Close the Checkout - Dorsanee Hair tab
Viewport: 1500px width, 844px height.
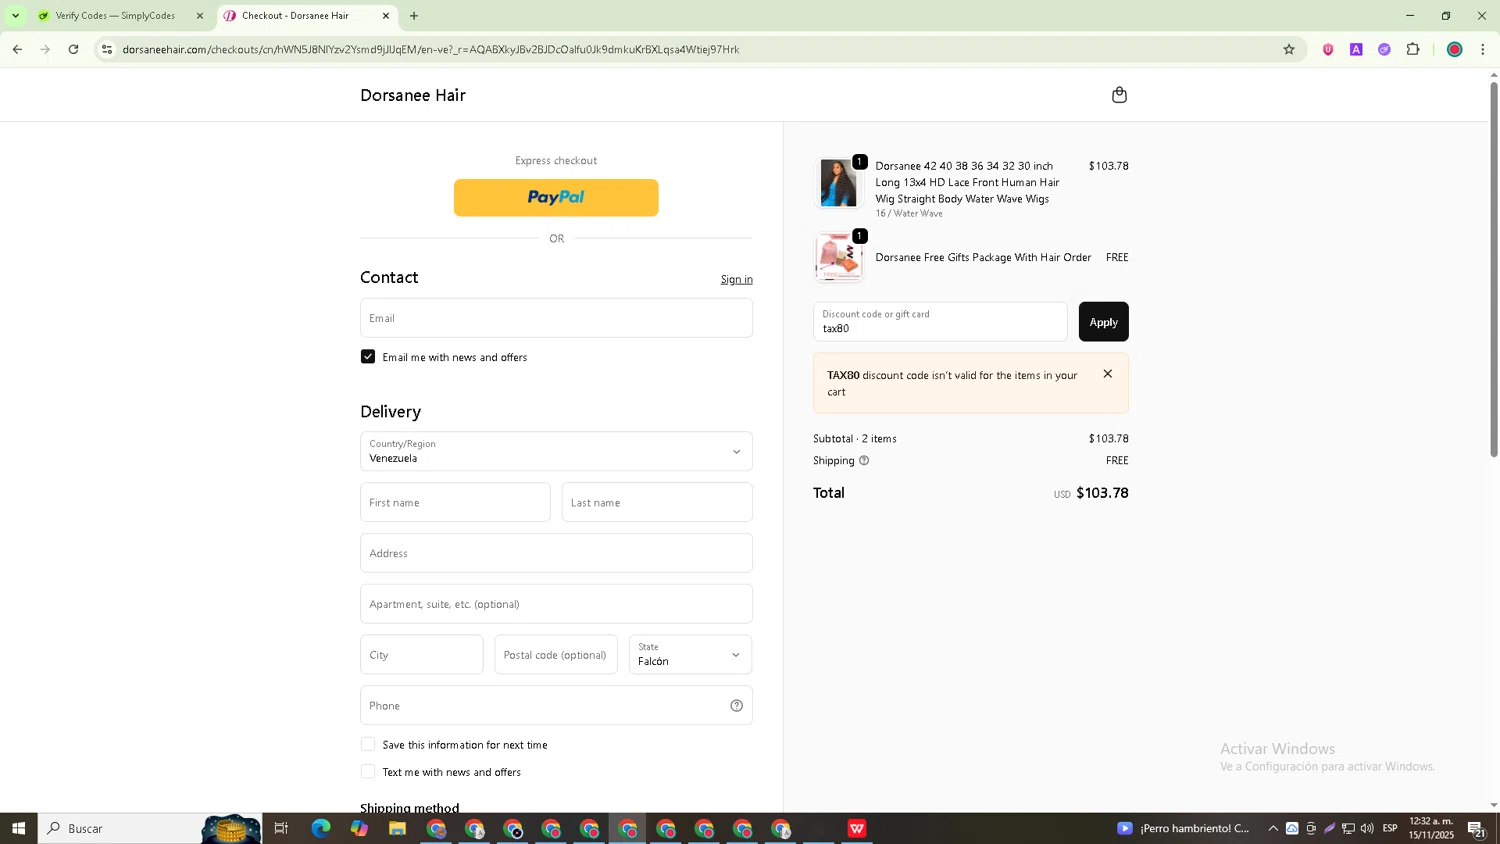coord(386,16)
